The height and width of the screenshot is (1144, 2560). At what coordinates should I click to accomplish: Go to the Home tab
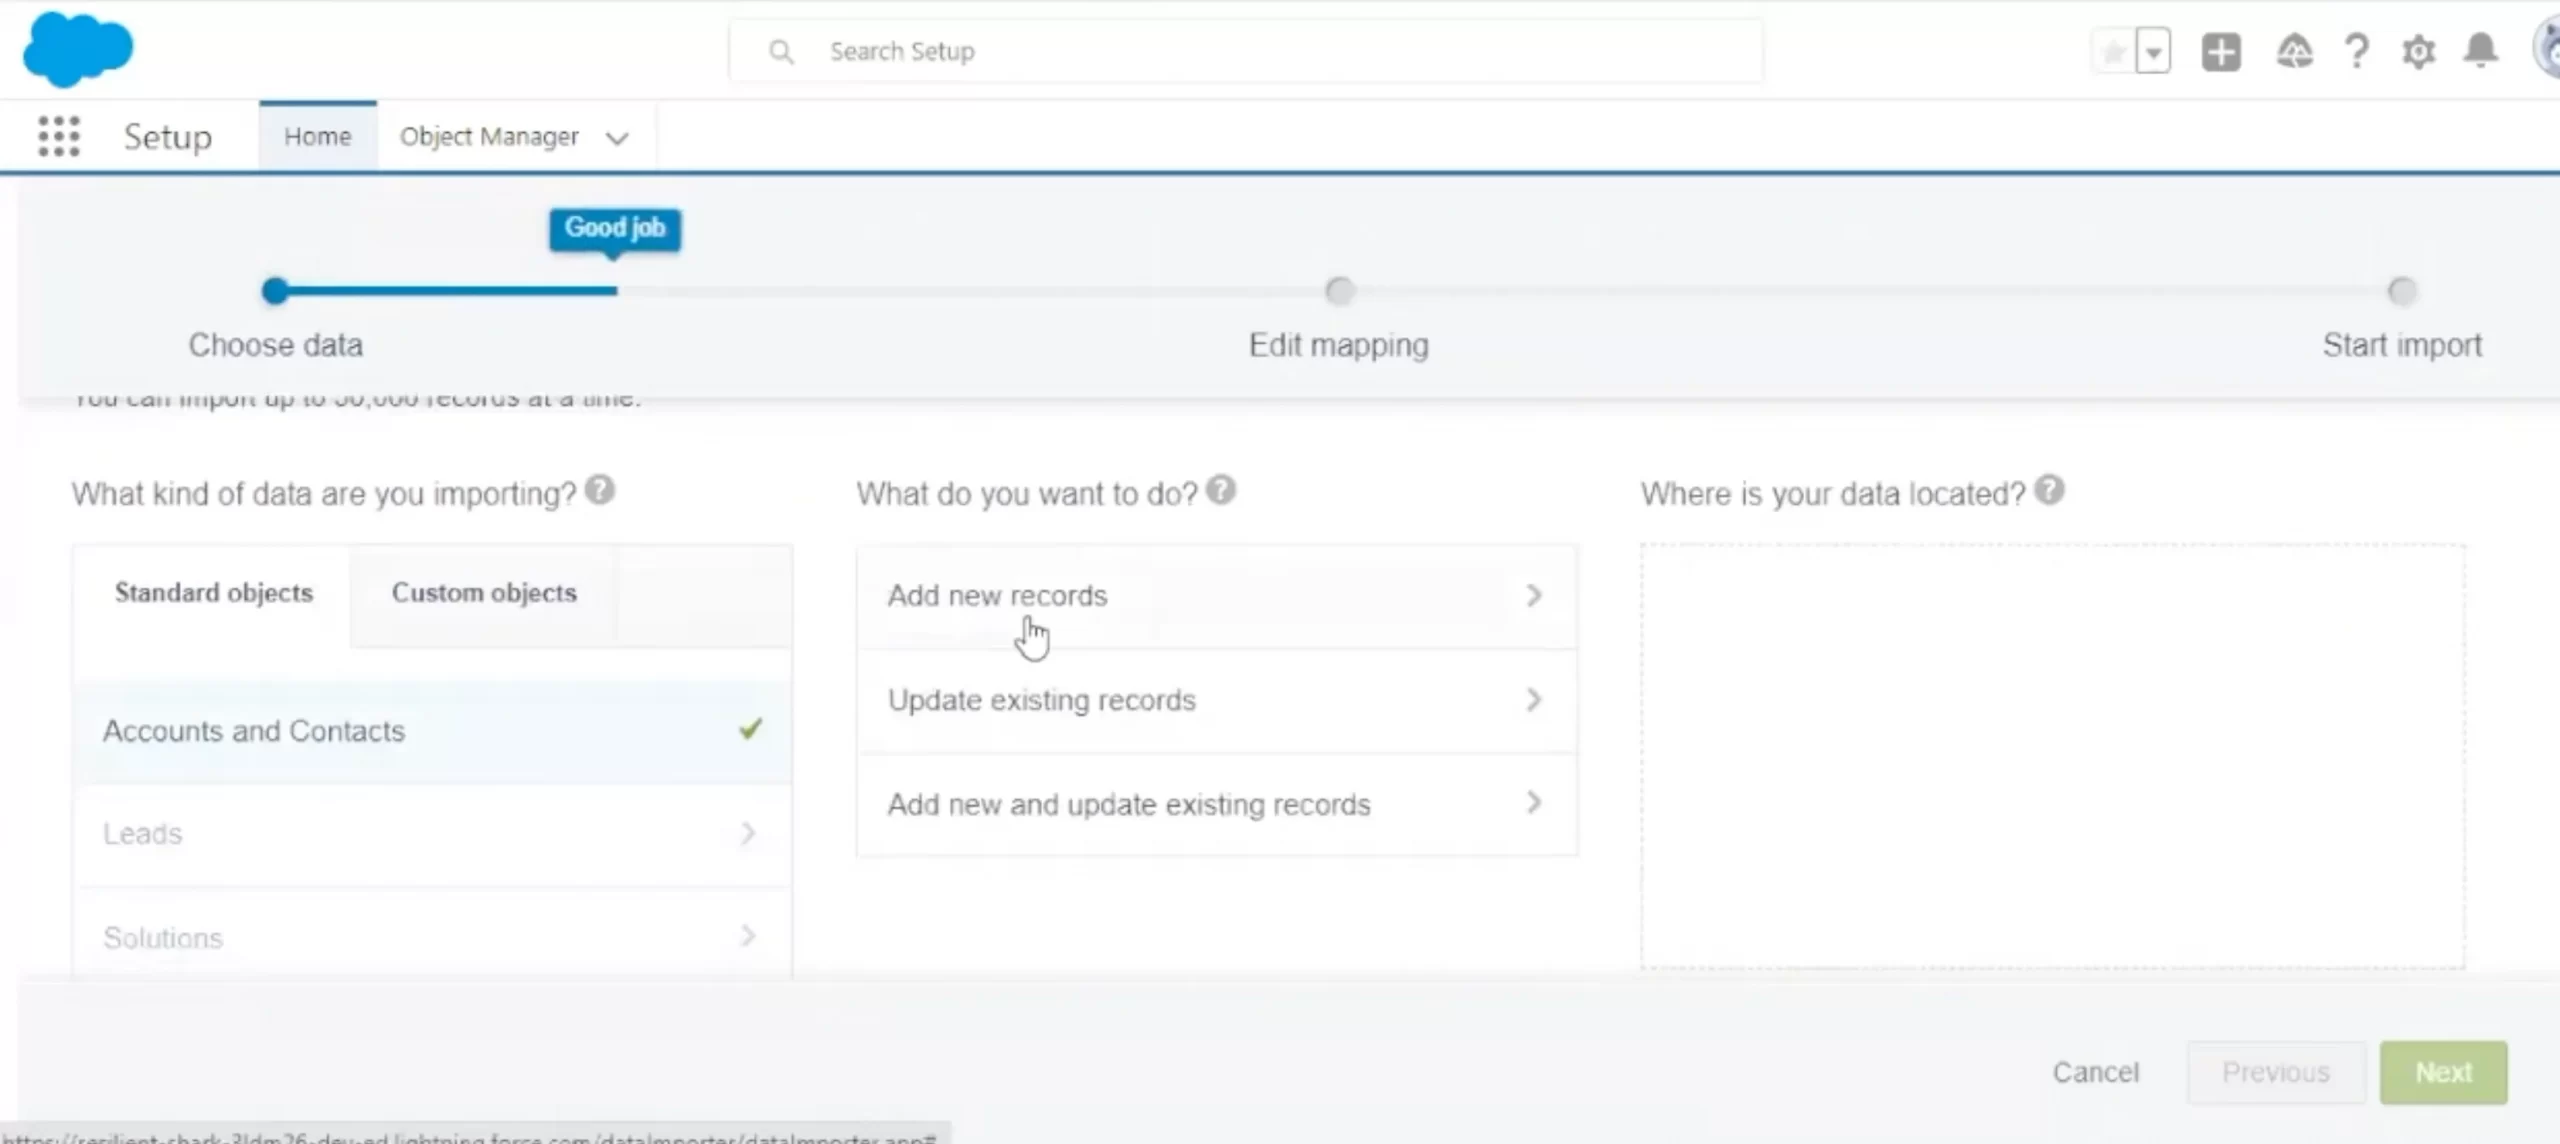pos(317,137)
